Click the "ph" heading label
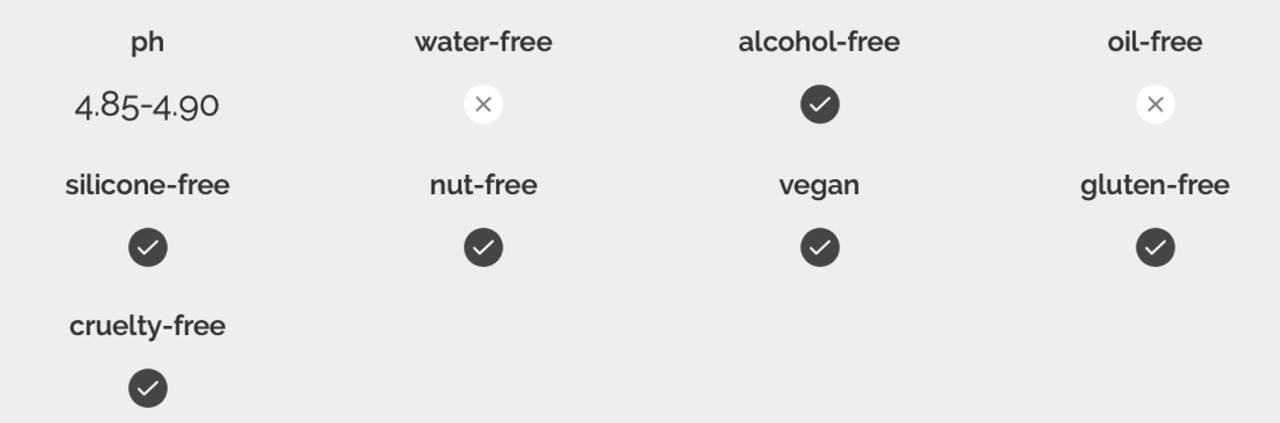1280x423 pixels. point(147,43)
